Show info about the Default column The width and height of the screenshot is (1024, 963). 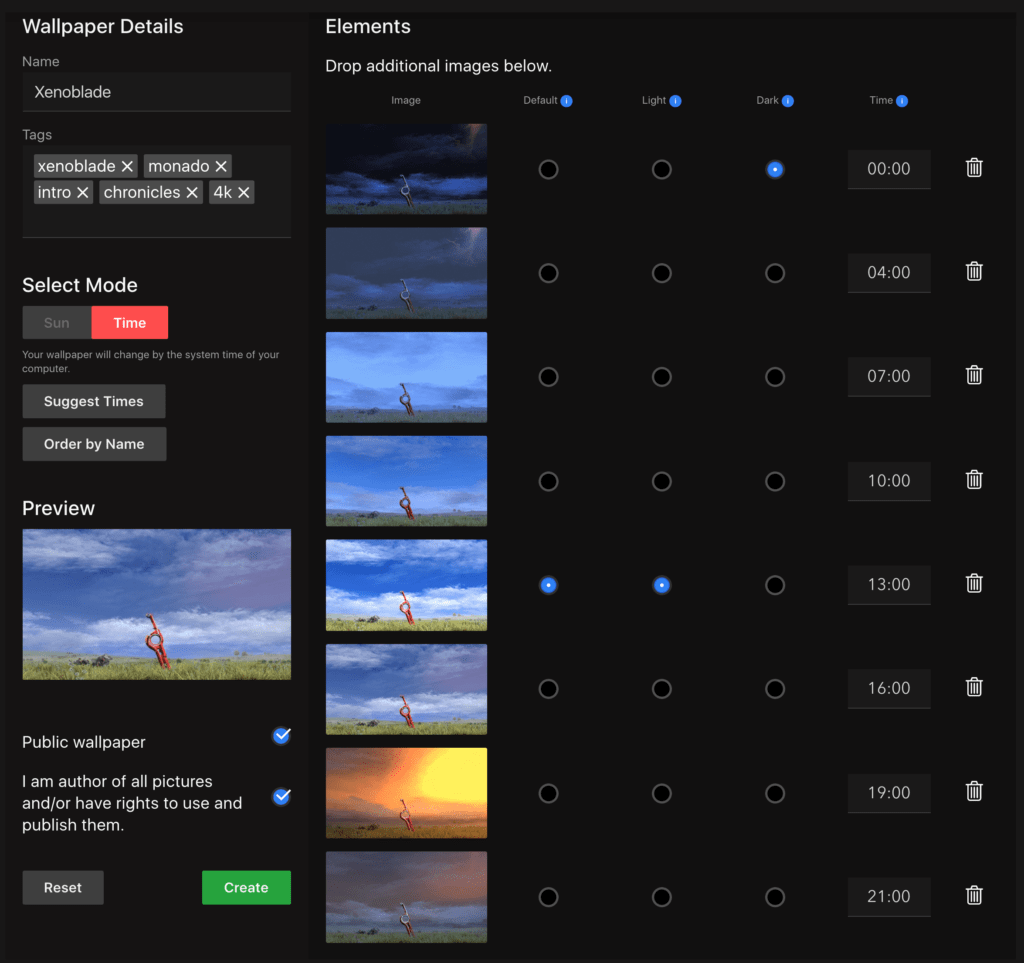pos(566,101)
